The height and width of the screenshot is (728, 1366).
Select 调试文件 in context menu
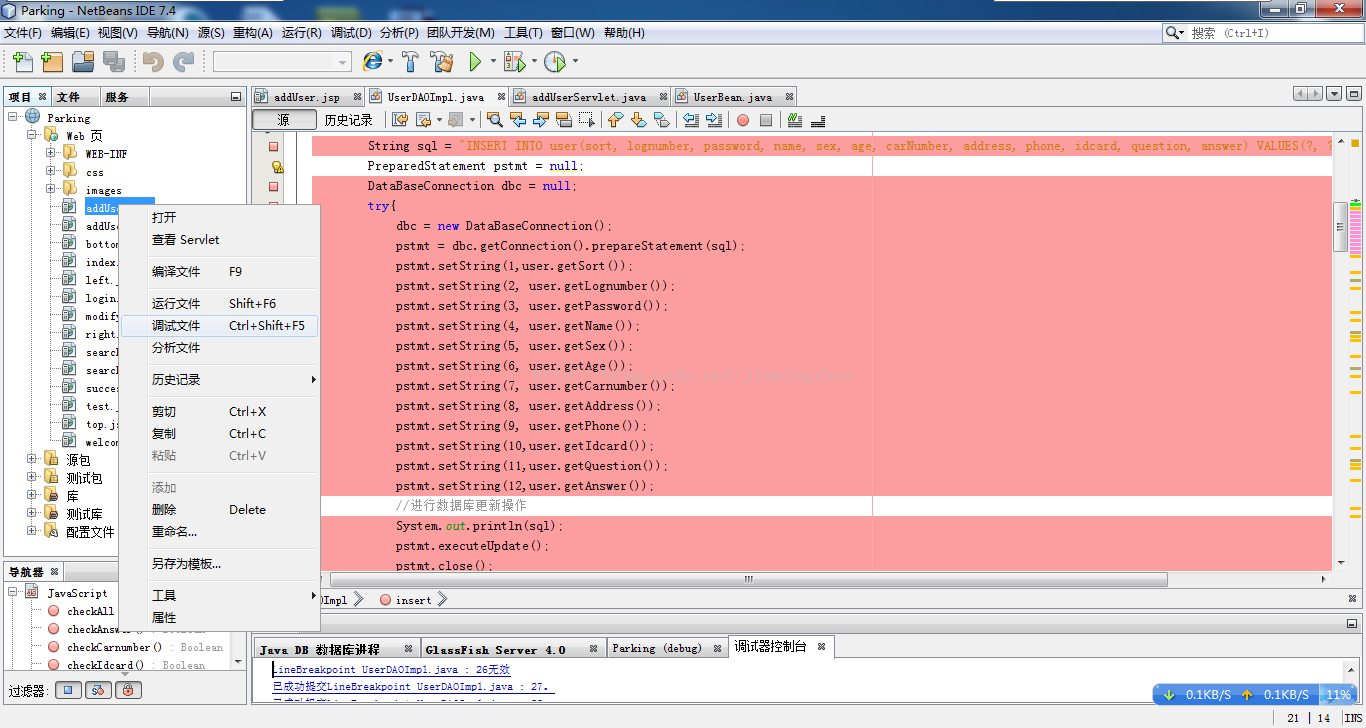(x=219, y=325)
